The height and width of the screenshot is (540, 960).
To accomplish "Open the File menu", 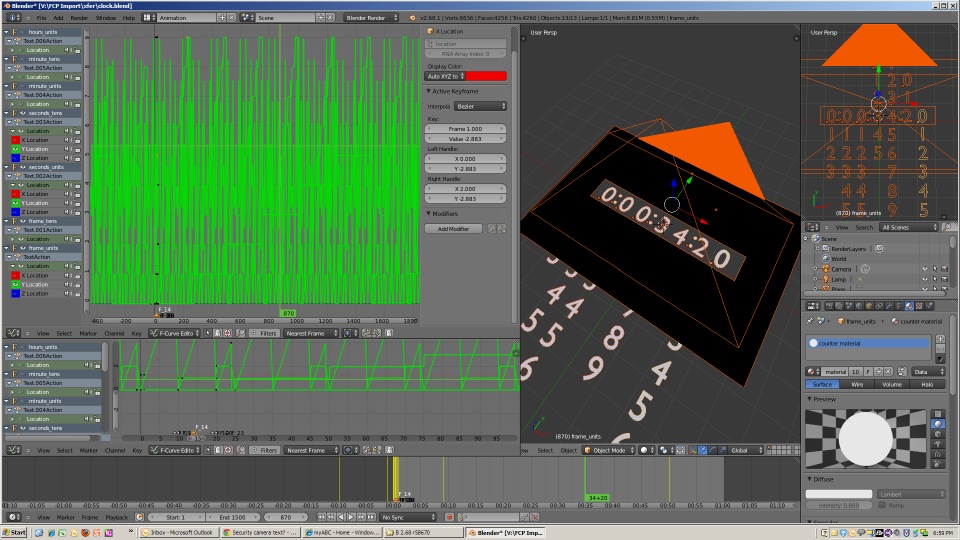I will [x=42, y=18].
